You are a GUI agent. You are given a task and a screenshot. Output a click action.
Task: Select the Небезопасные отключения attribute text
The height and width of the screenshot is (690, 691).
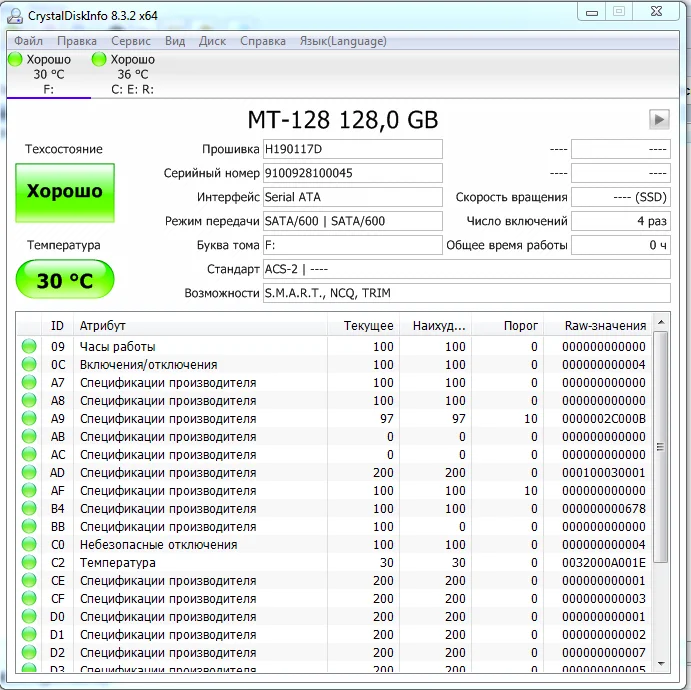click(159, 545)
